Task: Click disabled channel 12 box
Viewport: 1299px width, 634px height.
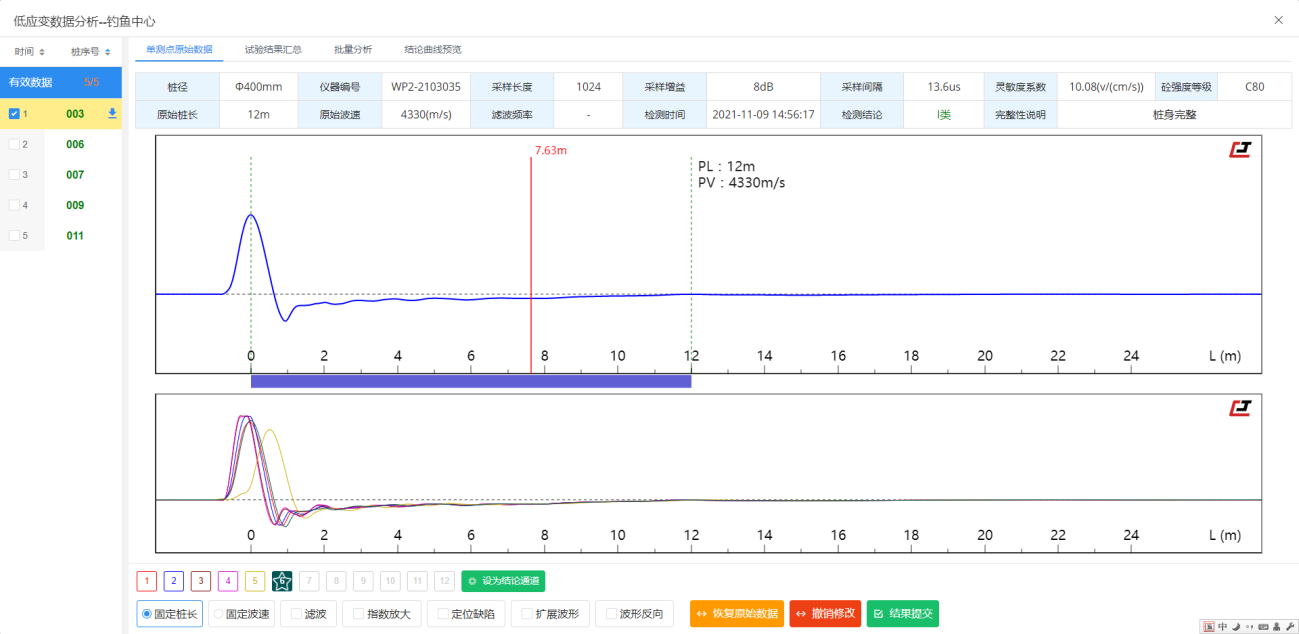Action: click(444, 581)
